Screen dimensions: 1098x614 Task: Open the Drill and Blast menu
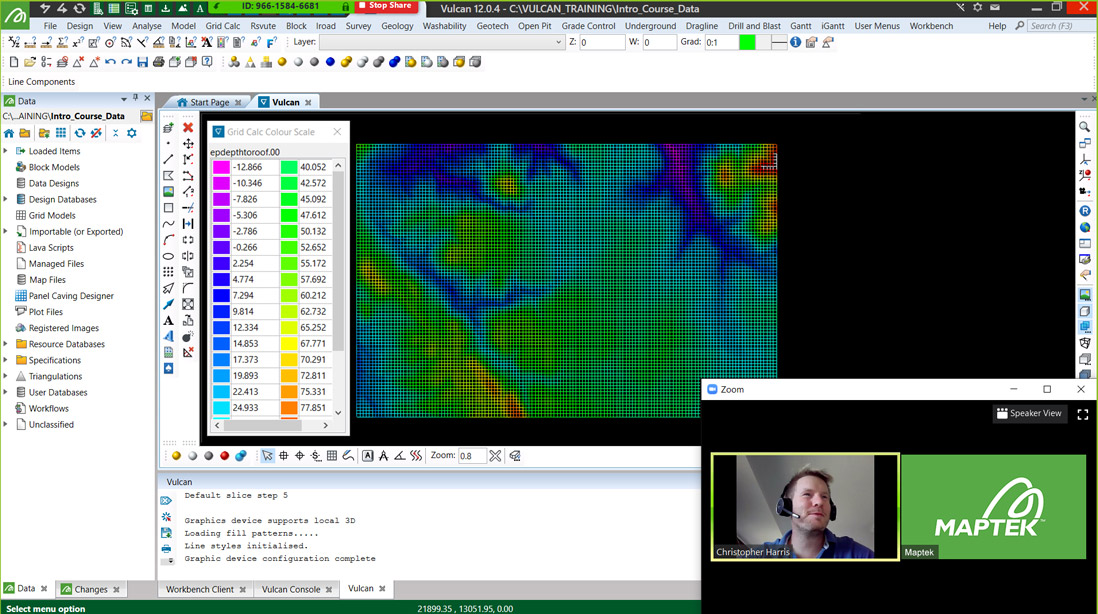[754, 26]
